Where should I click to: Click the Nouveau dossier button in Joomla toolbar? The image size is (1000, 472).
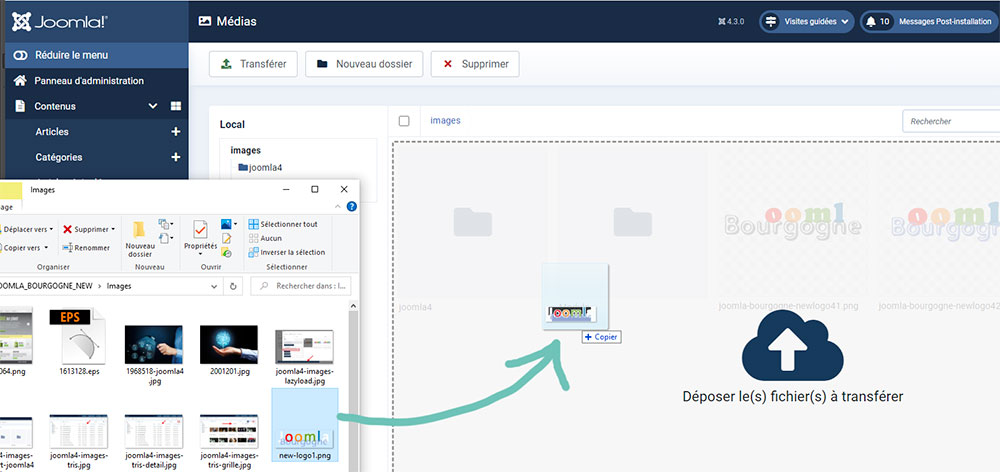[x=364, y=64]
